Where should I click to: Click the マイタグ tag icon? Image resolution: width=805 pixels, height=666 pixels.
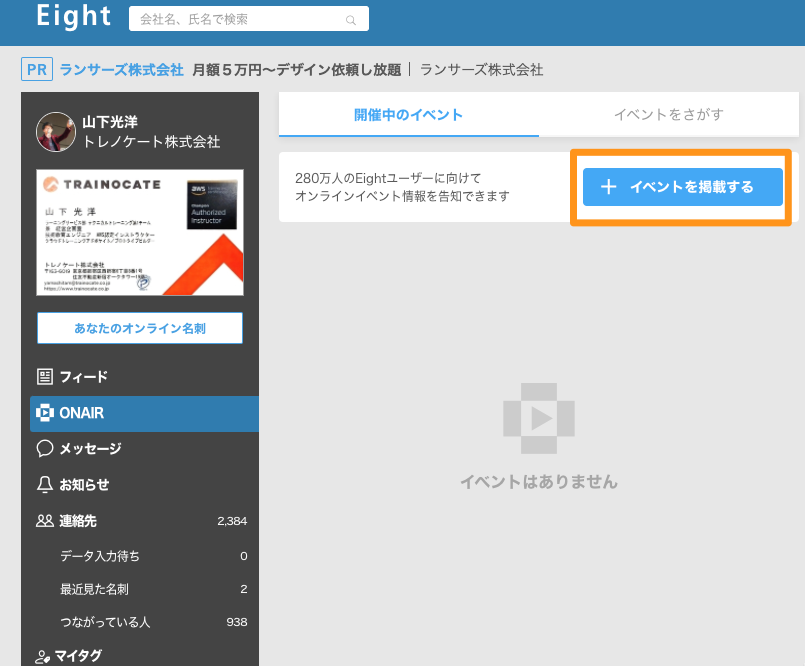[43, 657]
